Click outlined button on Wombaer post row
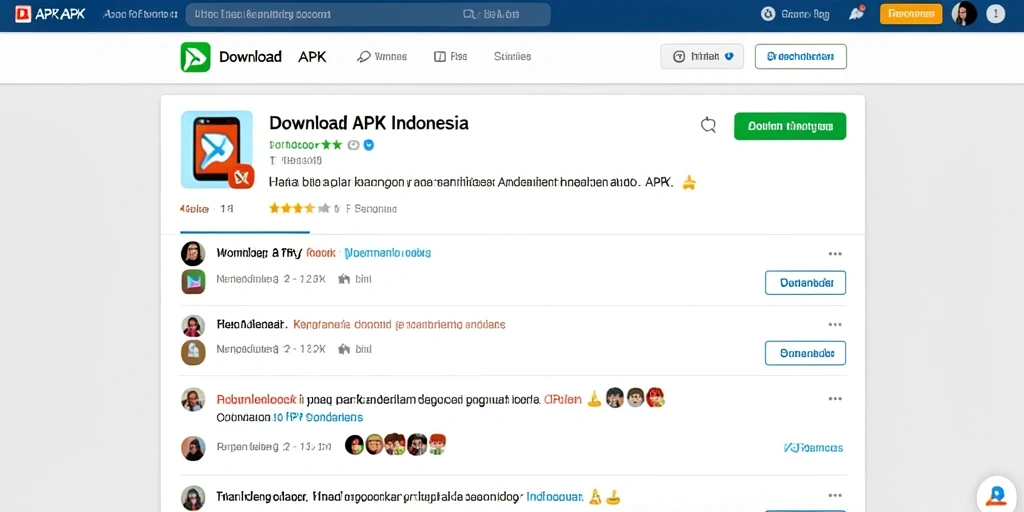 (805, 283)
